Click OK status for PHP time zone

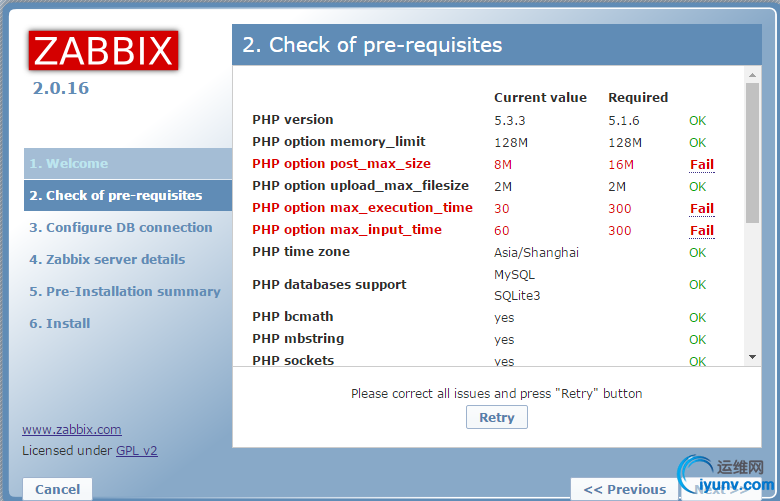[697, 253]
